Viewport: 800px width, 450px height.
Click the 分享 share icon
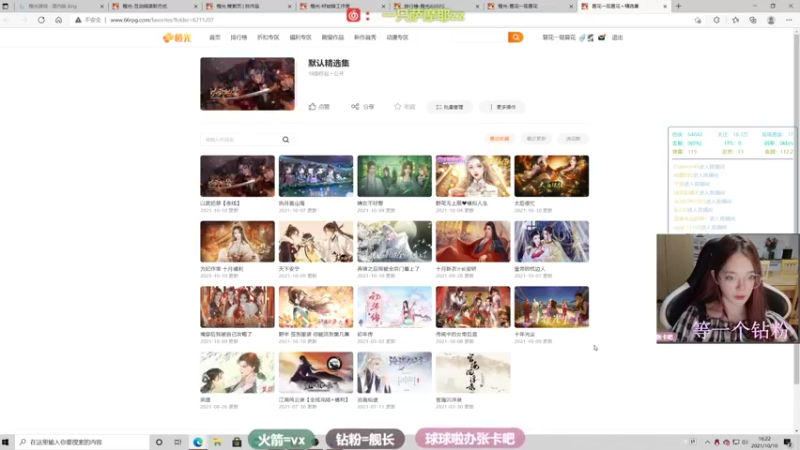point(355,107)
